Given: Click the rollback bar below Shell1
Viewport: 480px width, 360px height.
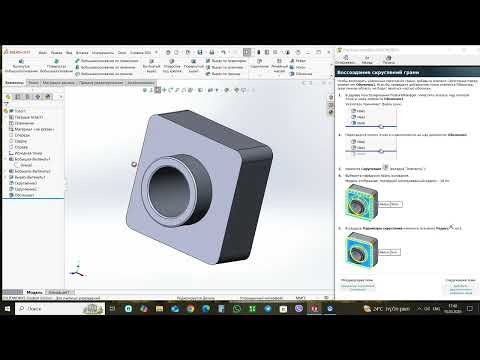Looking at the screenshot, I should [33, 199].
